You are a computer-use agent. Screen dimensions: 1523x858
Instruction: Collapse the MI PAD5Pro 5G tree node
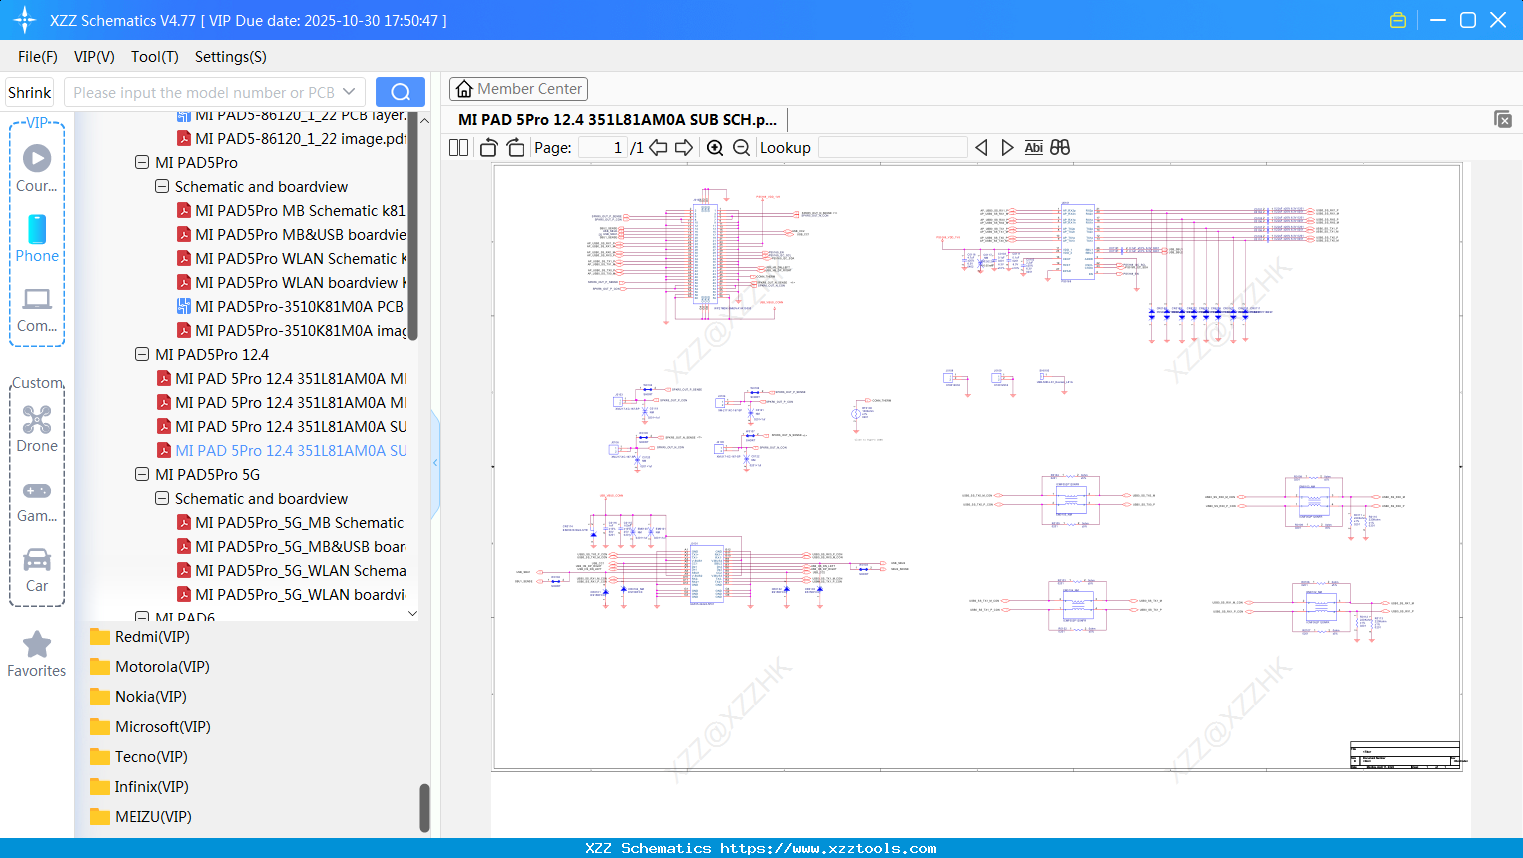[x=142, y=475]
